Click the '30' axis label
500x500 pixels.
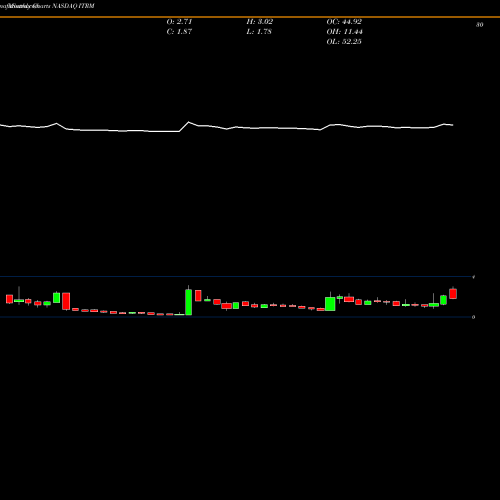pyautogui.click(x=479, y=25)
